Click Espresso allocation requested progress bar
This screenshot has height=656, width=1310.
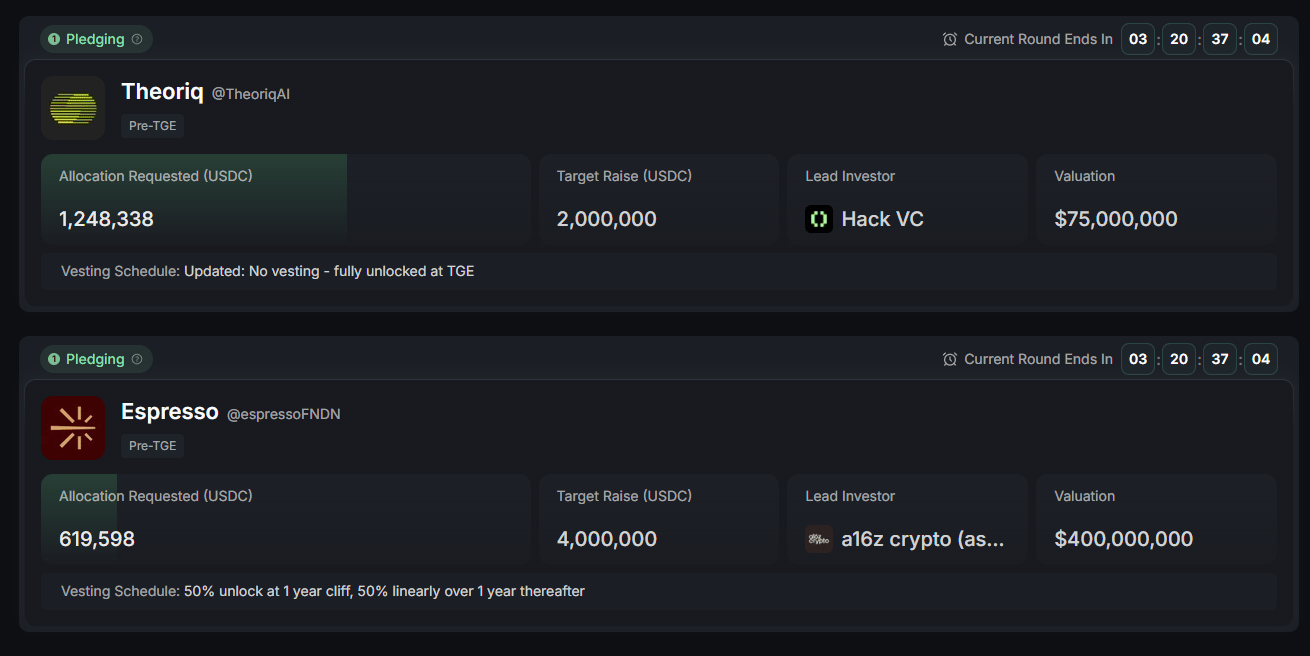(x=286, y=519)
